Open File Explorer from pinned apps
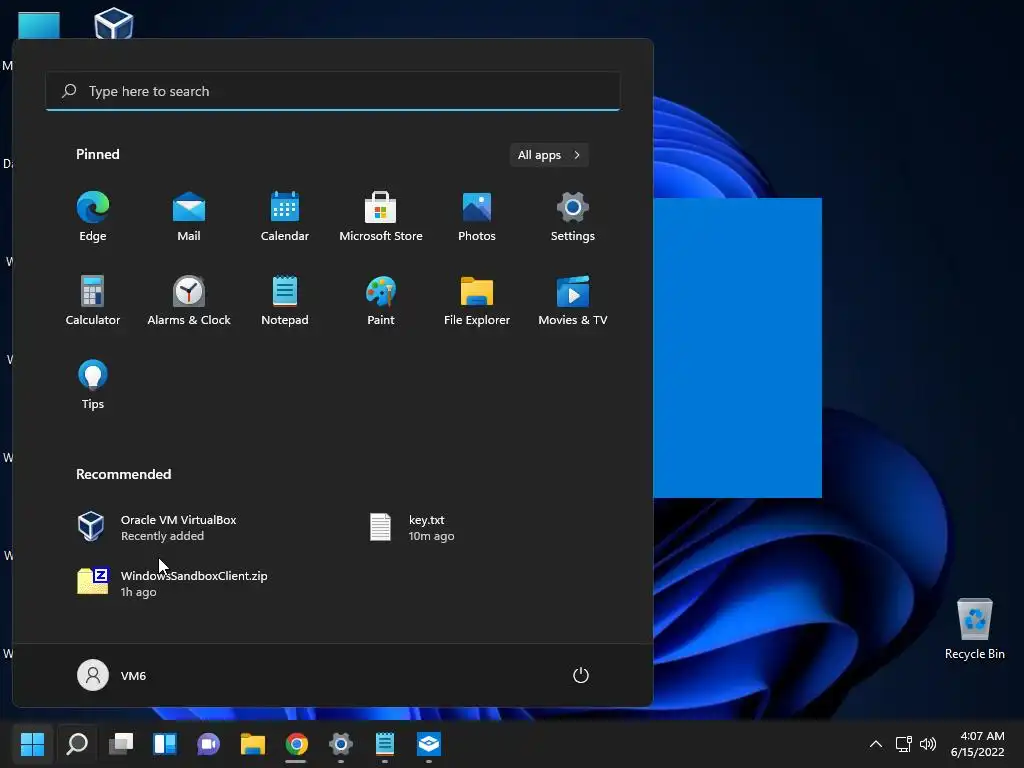This screenshot has width=1024, height=768. (x=477, y=300)
